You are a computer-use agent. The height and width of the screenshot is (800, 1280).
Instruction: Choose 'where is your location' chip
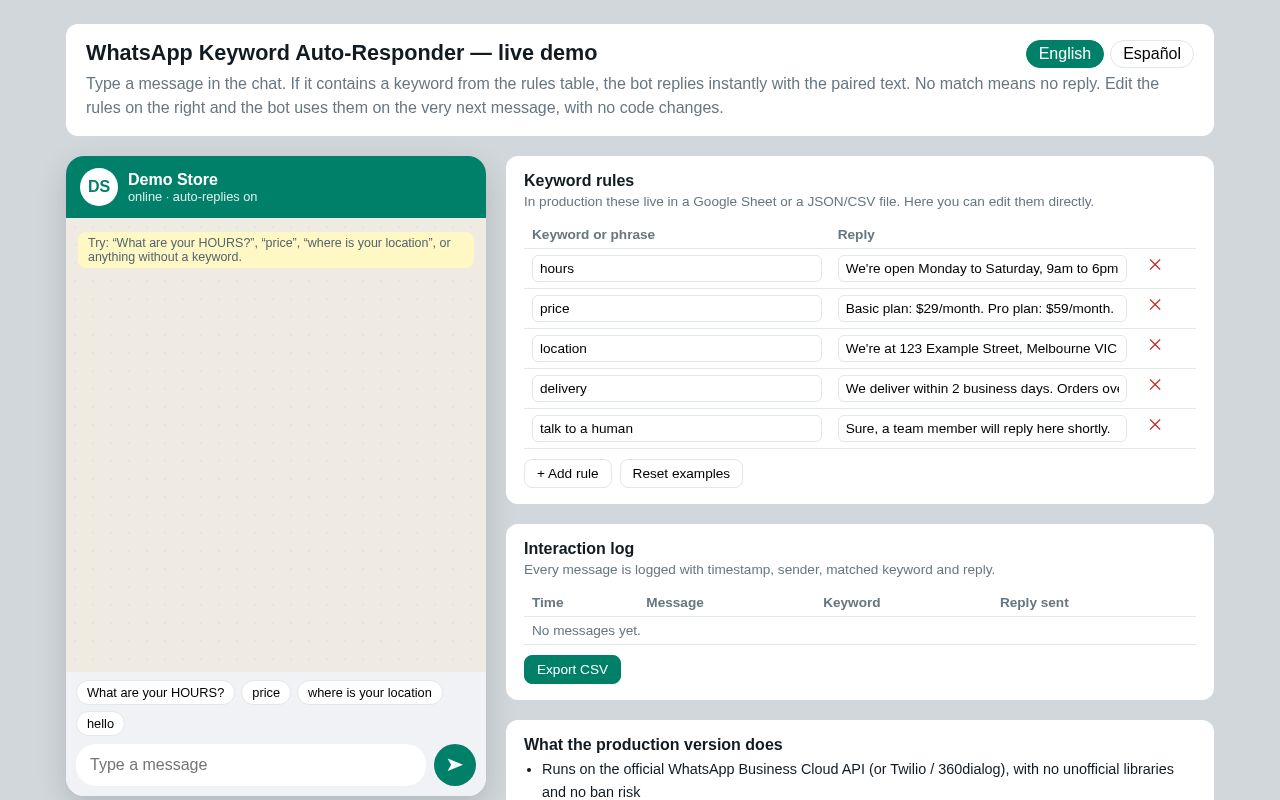tap(370, 693)
